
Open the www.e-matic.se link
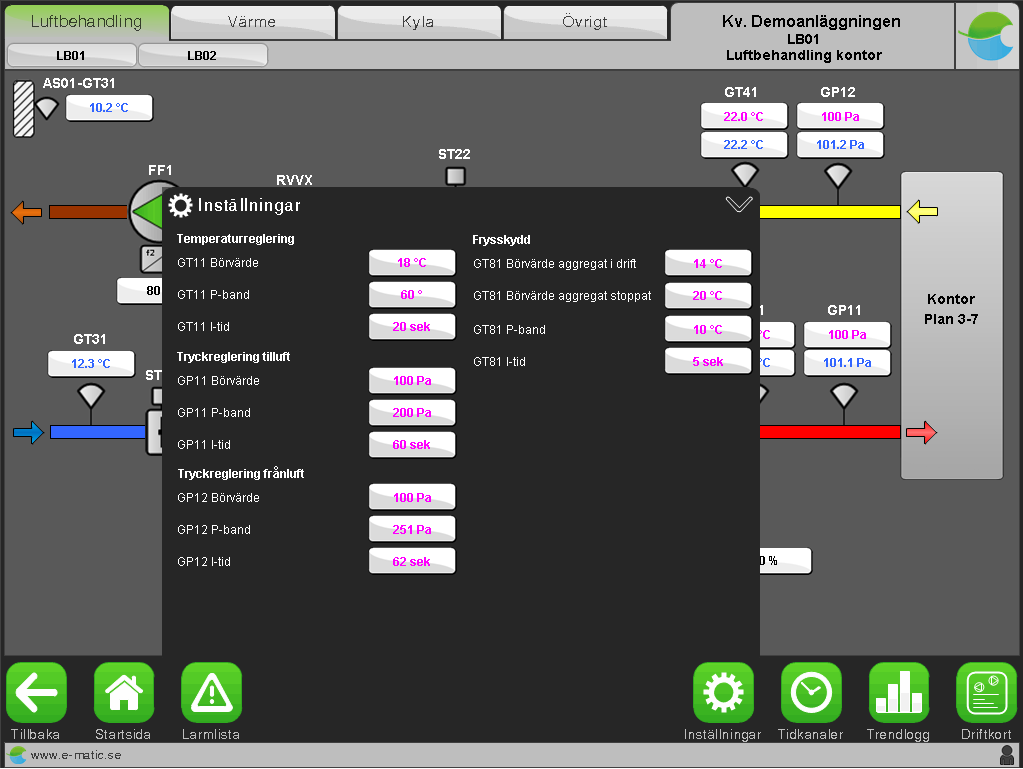click(76, 755)
